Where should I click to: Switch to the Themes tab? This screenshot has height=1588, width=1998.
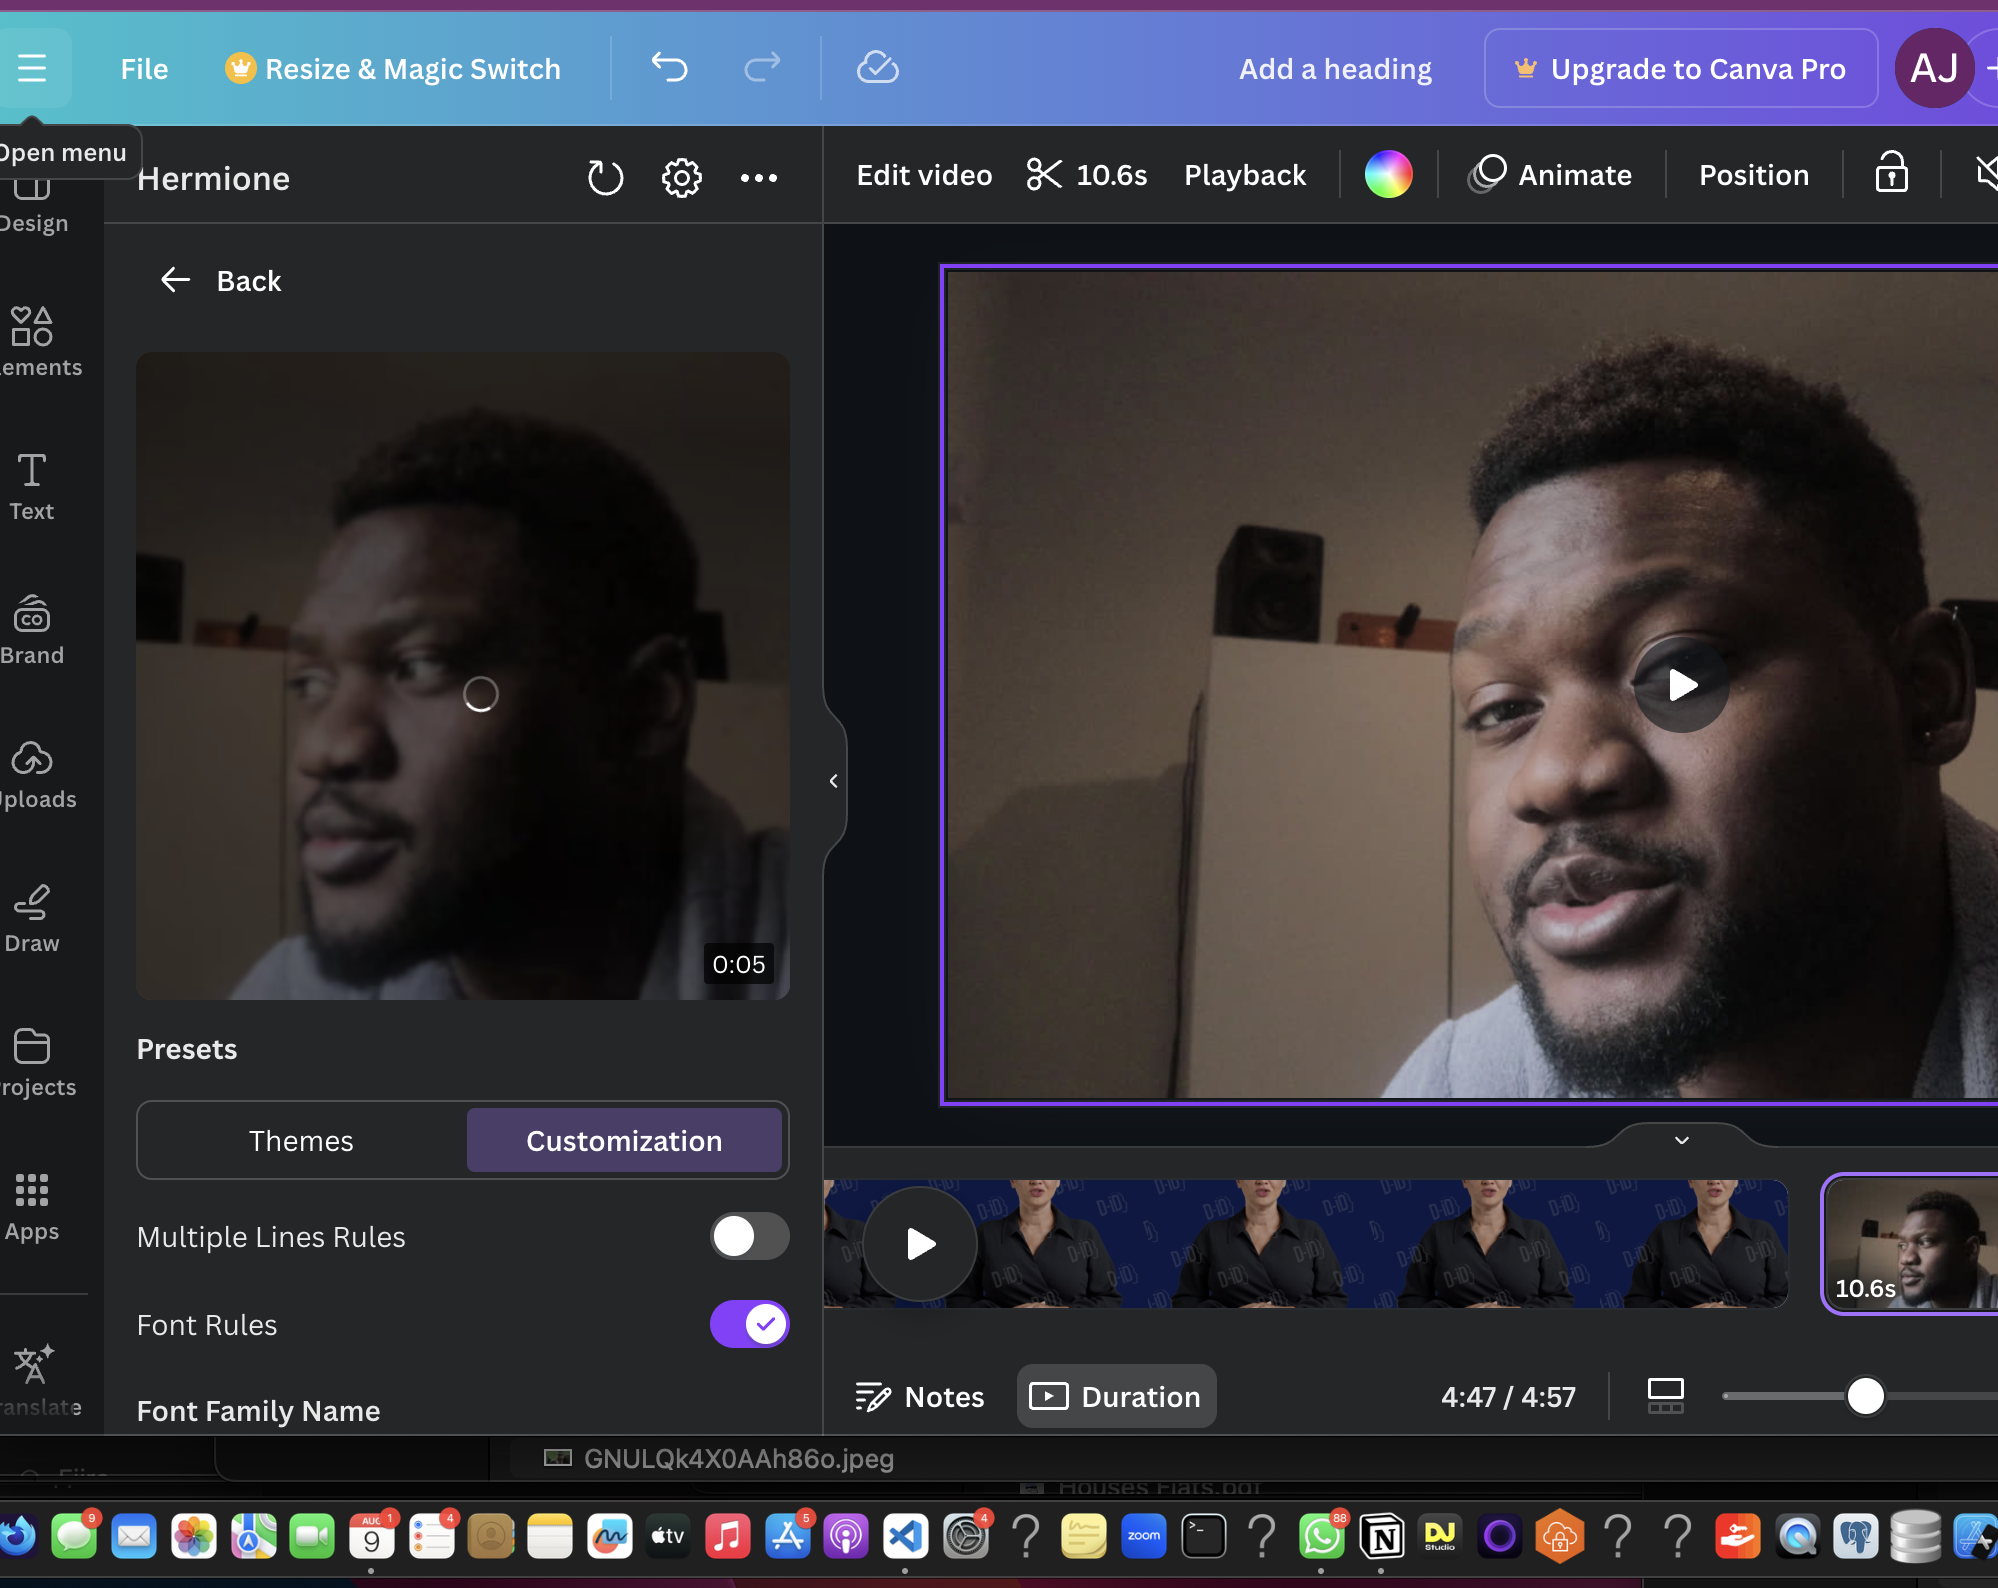click(x=301, y=1141)
